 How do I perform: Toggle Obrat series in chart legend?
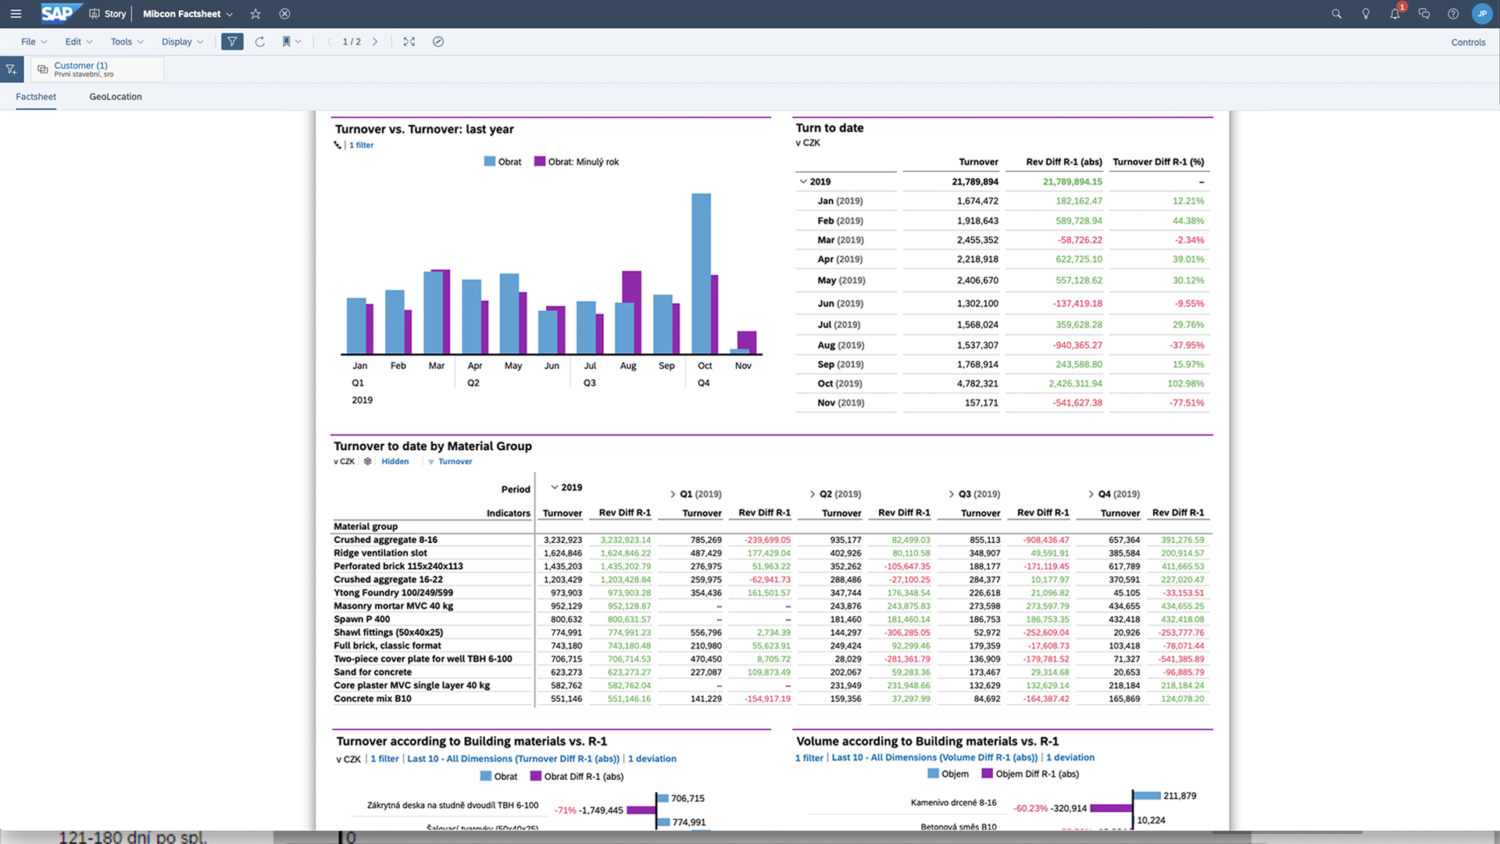click(x=503, y=162)
